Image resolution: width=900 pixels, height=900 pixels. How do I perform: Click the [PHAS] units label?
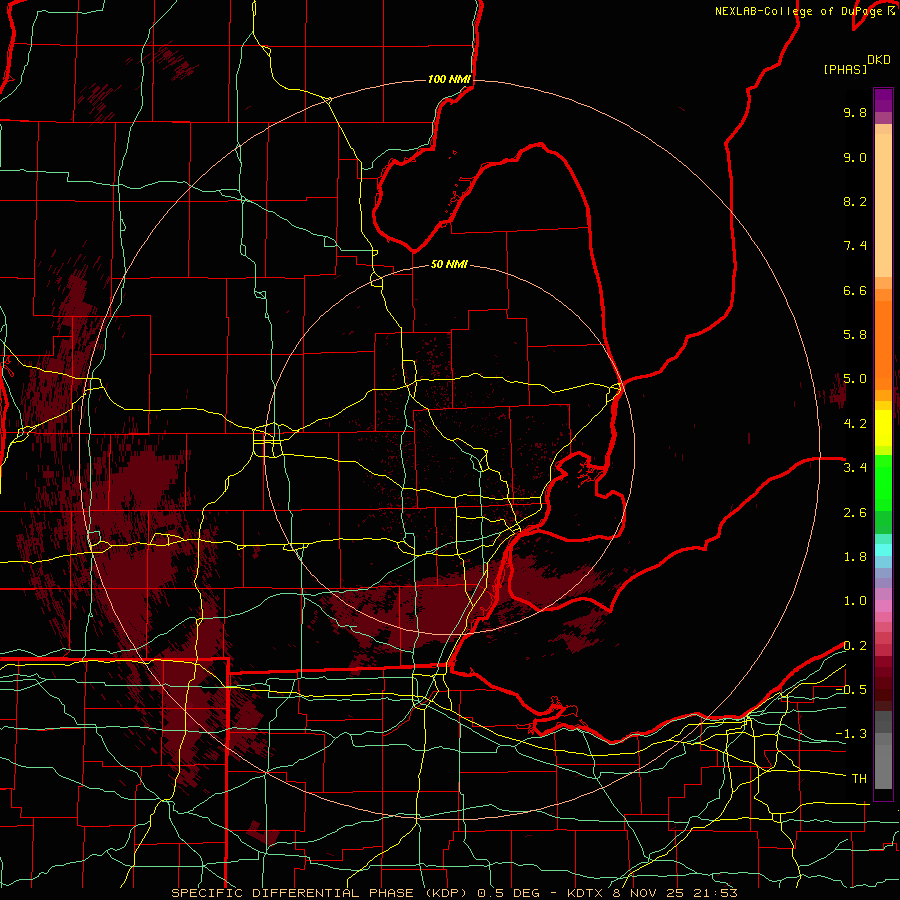coord(845,70)
